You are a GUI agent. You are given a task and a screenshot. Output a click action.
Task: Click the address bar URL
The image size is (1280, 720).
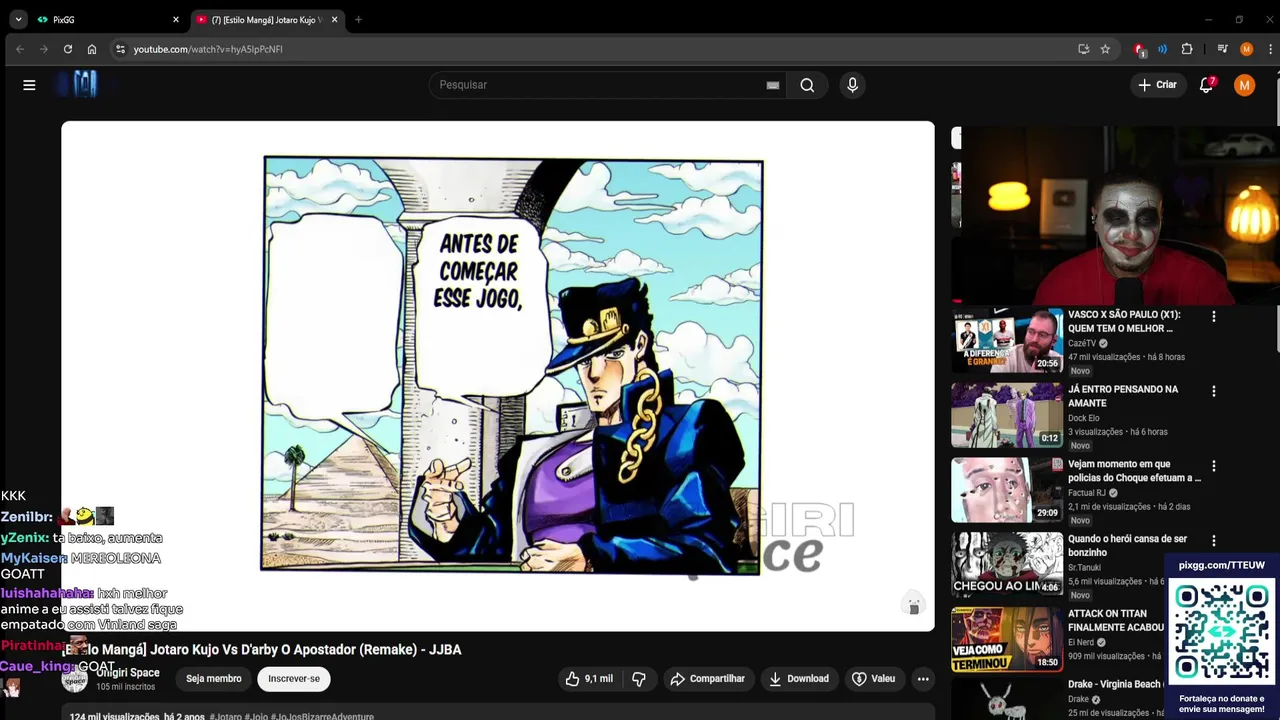208,49
